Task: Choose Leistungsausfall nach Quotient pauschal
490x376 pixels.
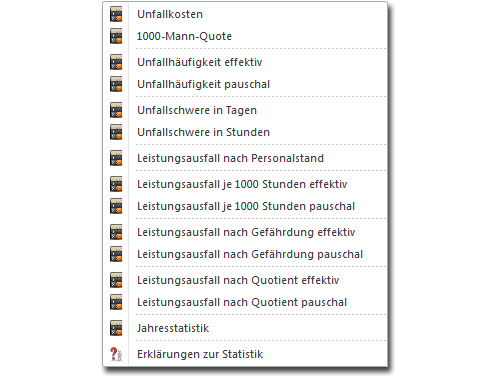Action: (x=242, y=302)
